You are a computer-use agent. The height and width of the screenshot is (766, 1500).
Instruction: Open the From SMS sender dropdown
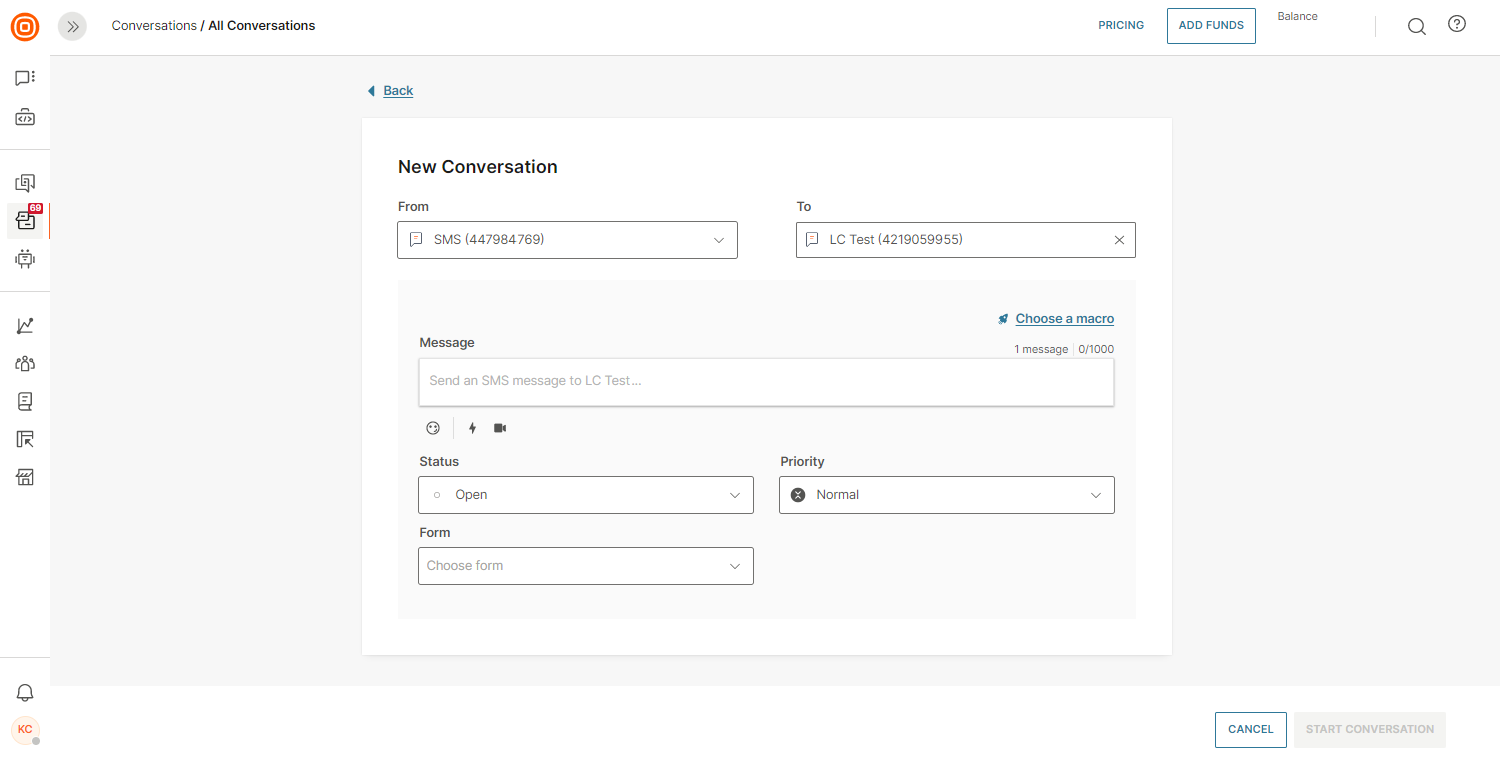pos(567,240)
